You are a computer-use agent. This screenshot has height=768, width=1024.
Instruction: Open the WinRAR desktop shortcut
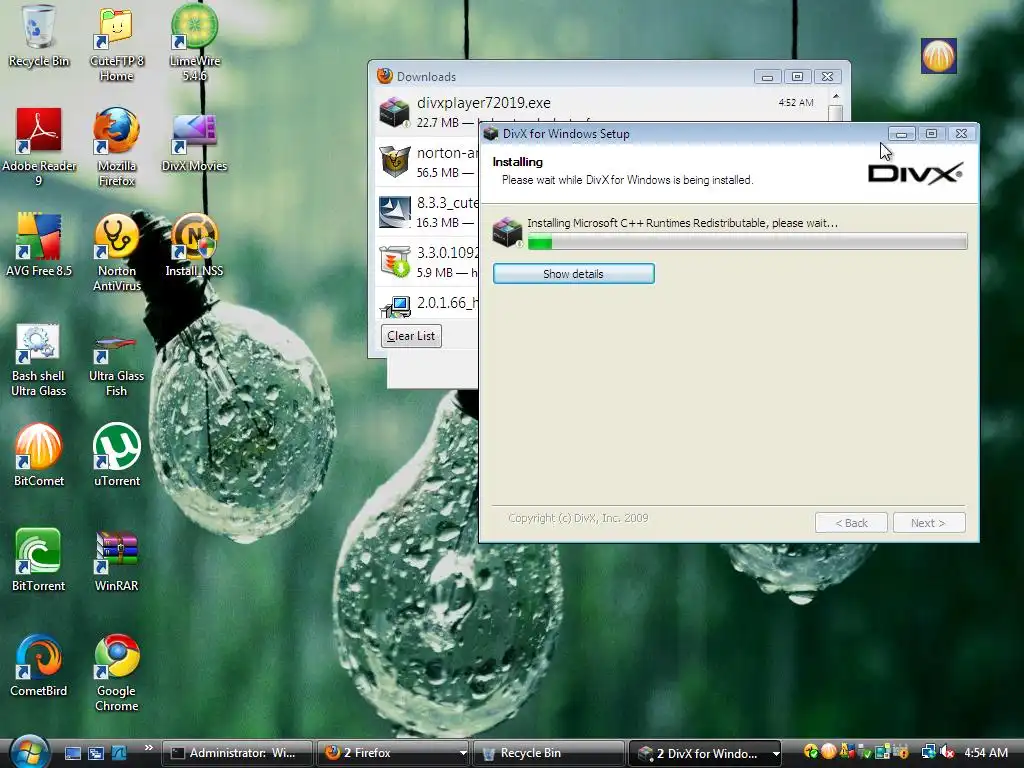[x=116, y=560]
